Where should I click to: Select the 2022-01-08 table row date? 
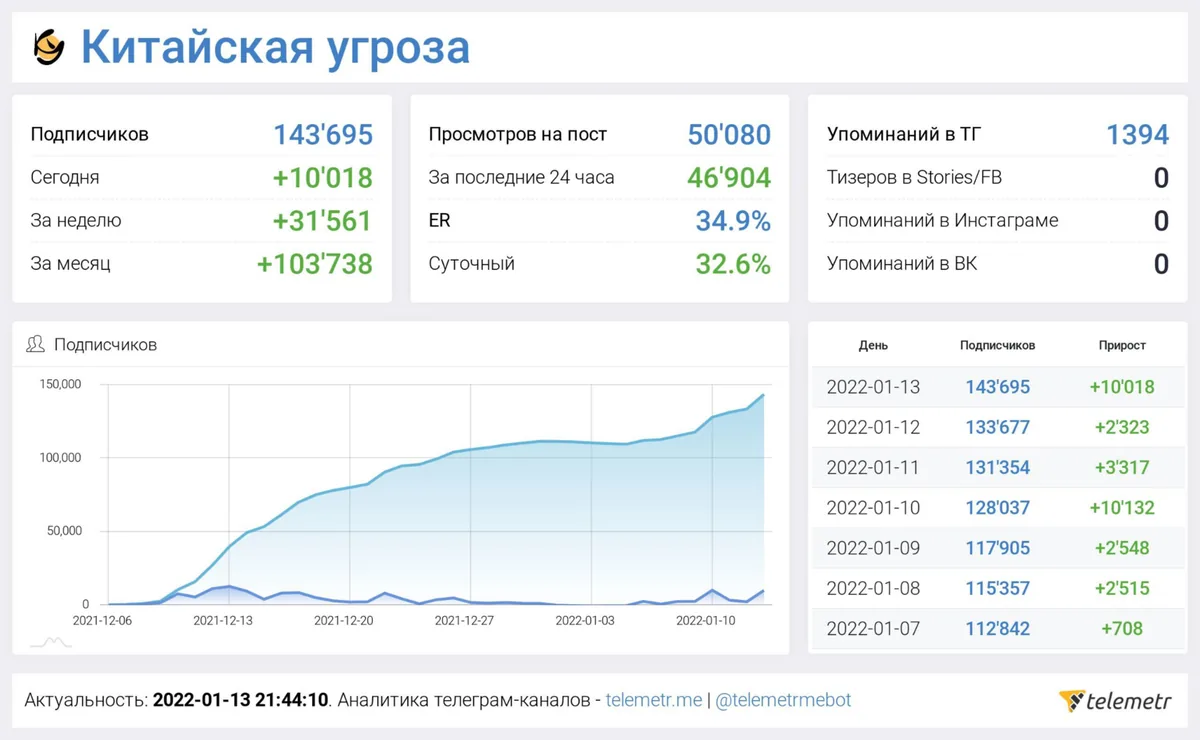point(873,588)
